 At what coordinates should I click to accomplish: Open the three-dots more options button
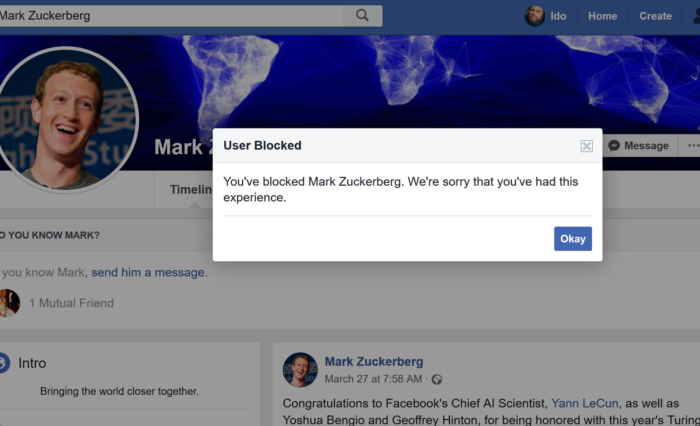pyautogui.click(x=690, y=146)
